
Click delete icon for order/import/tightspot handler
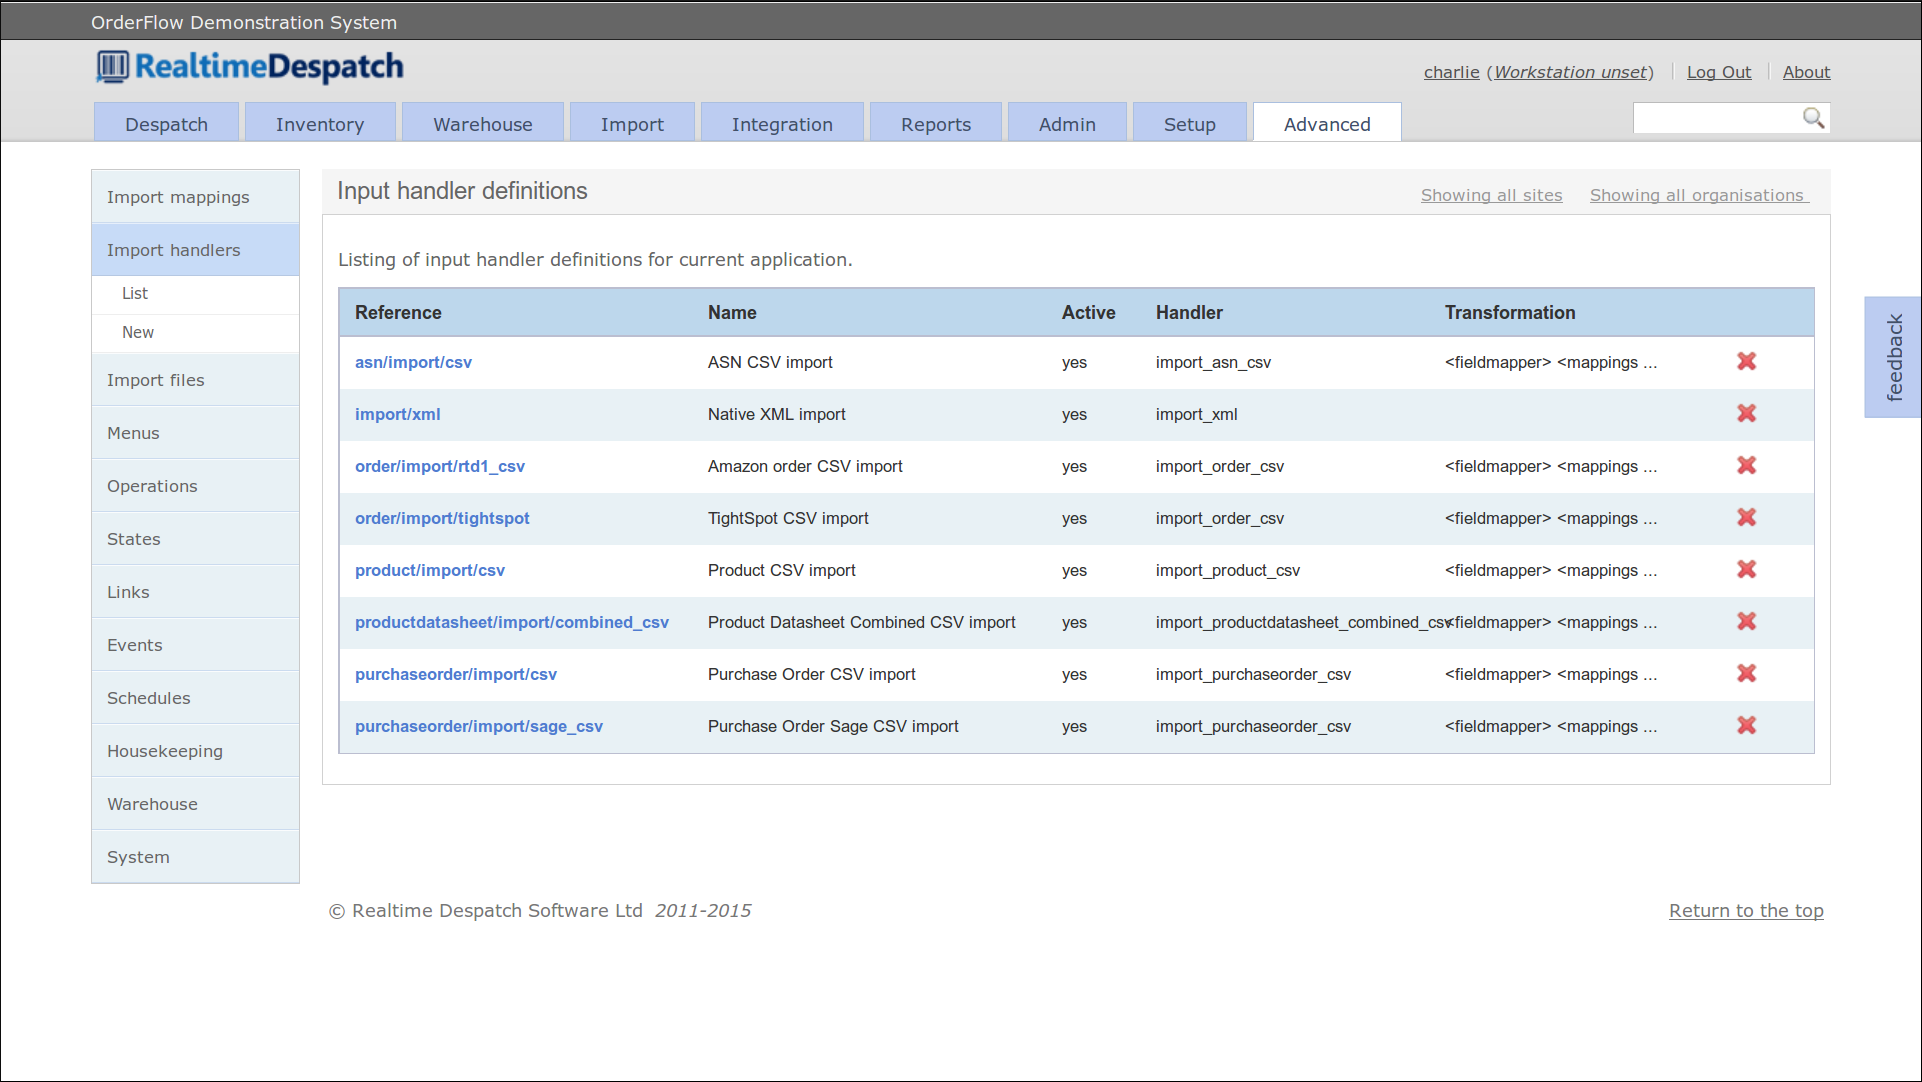(1746, 516)
